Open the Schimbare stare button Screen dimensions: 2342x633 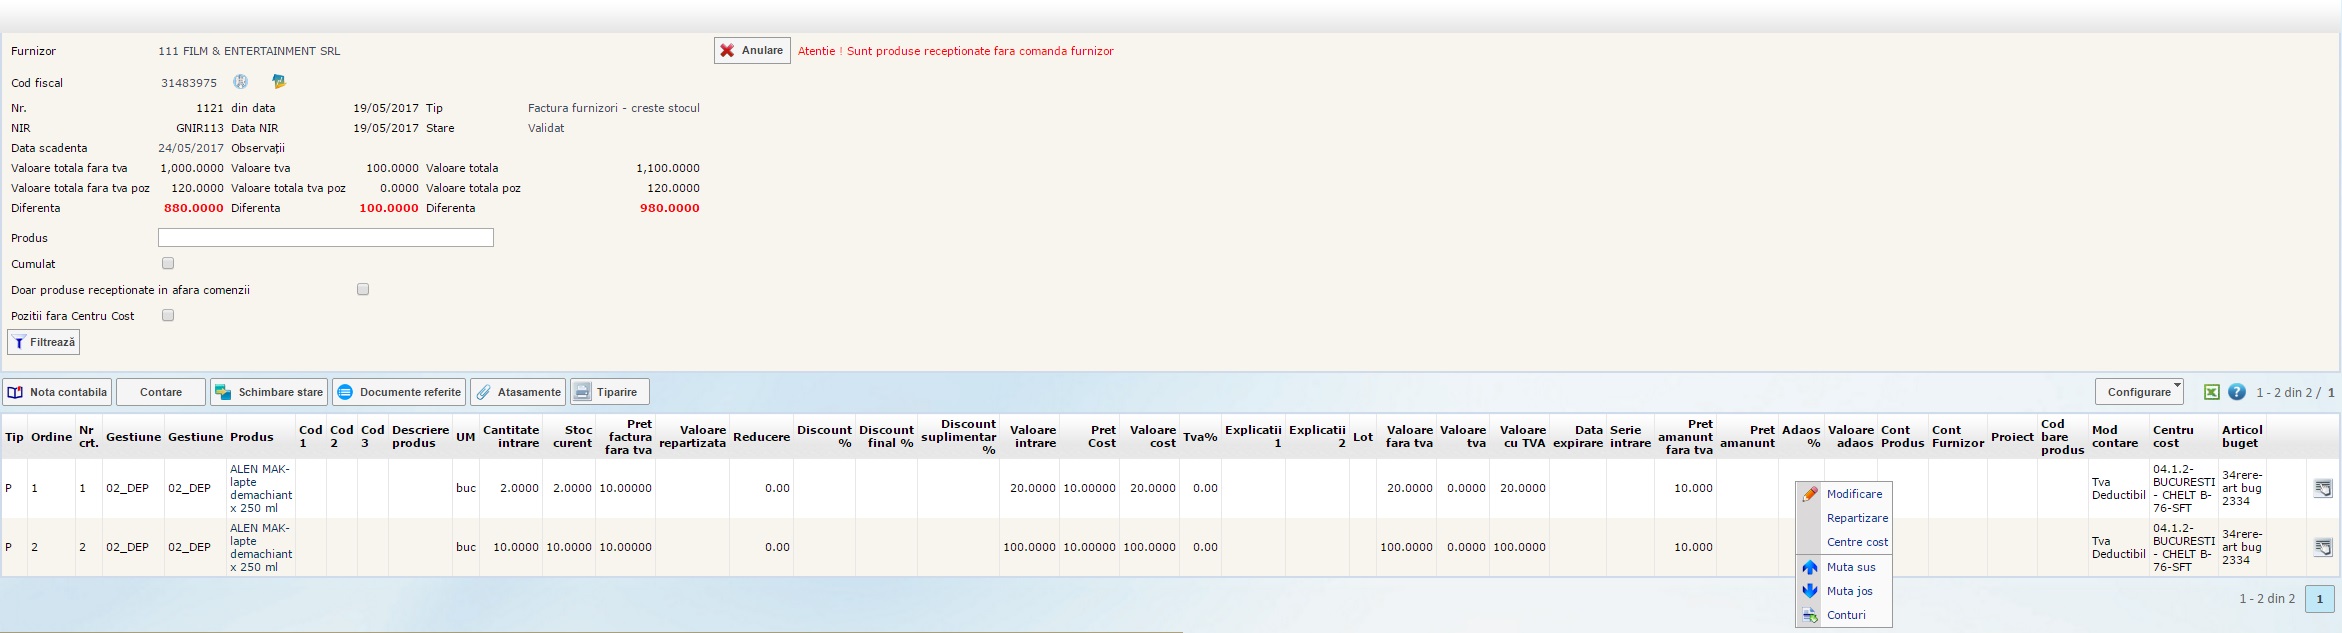point(269,392)
